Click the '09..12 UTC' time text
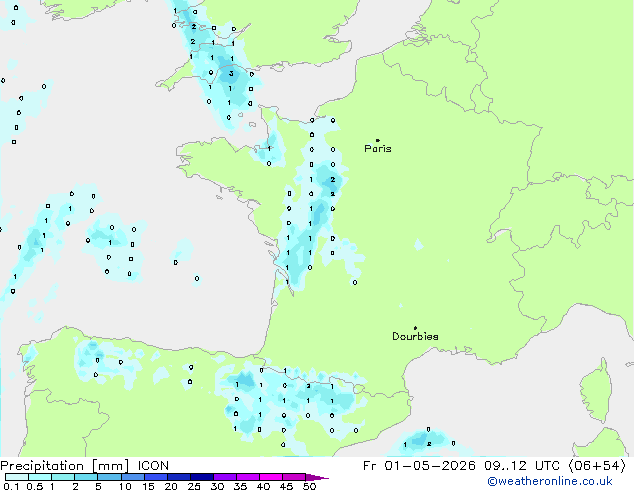 [x=522, y=466]
